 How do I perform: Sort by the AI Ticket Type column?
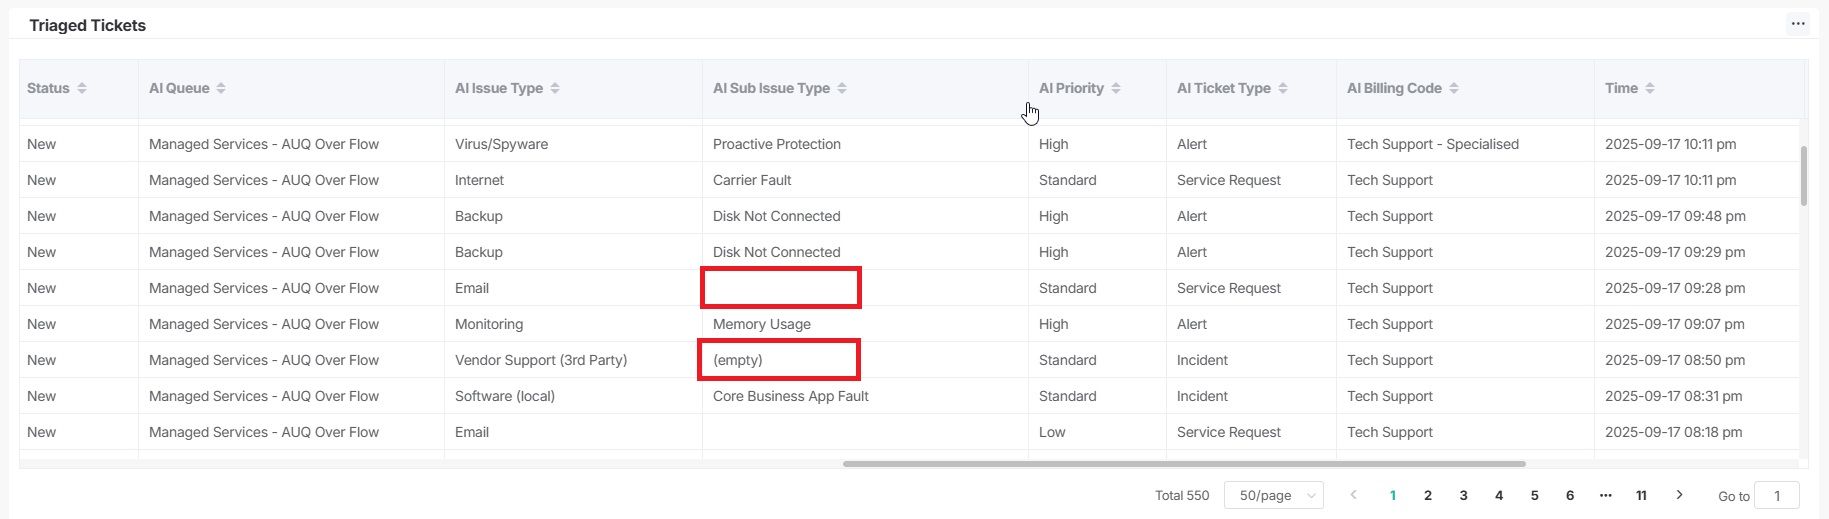click(x=1283, y=88)
